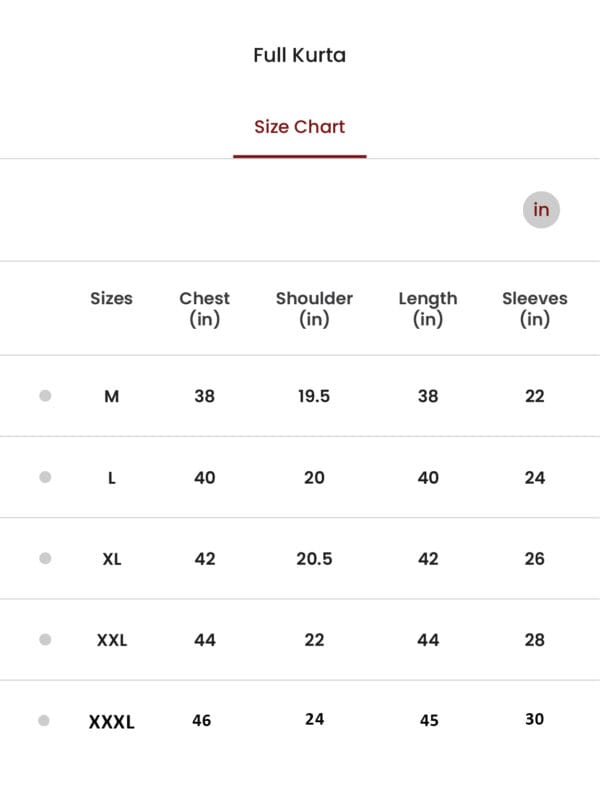600x800 pixels.
Task: Click the Sleeves (in) column header
Action: point(535,309)
